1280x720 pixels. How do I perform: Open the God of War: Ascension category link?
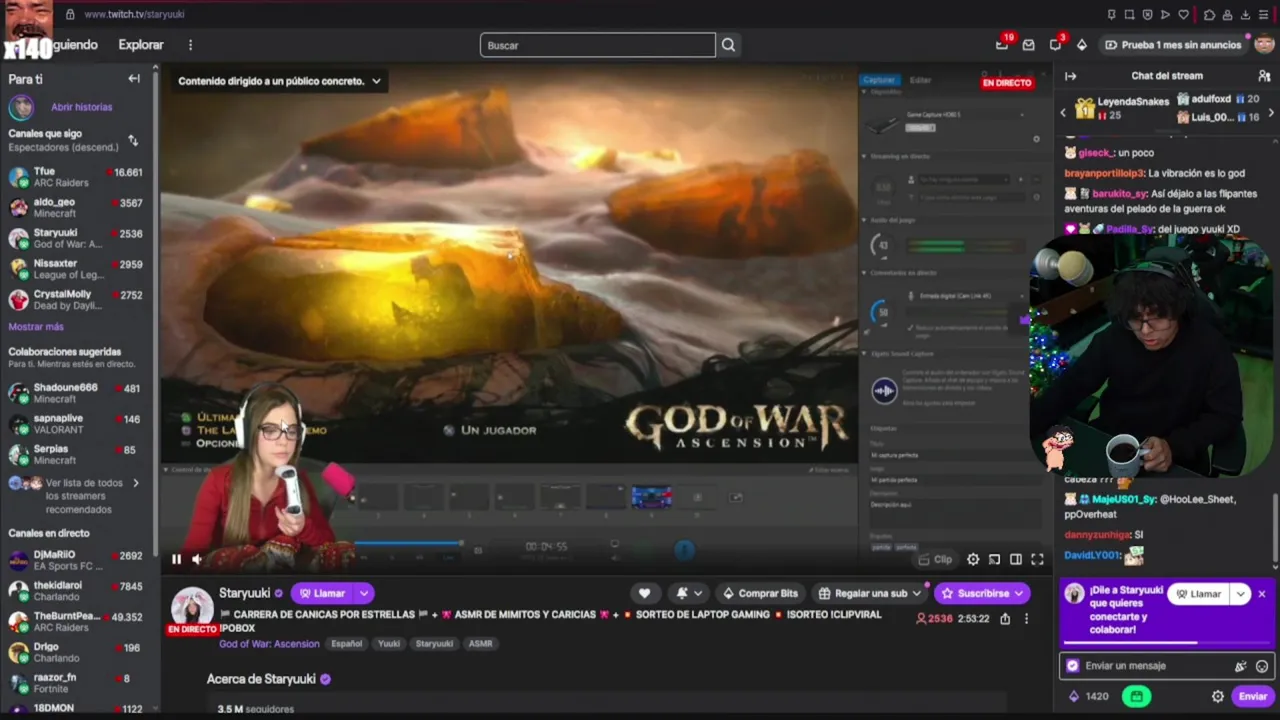tap(269, 644)
